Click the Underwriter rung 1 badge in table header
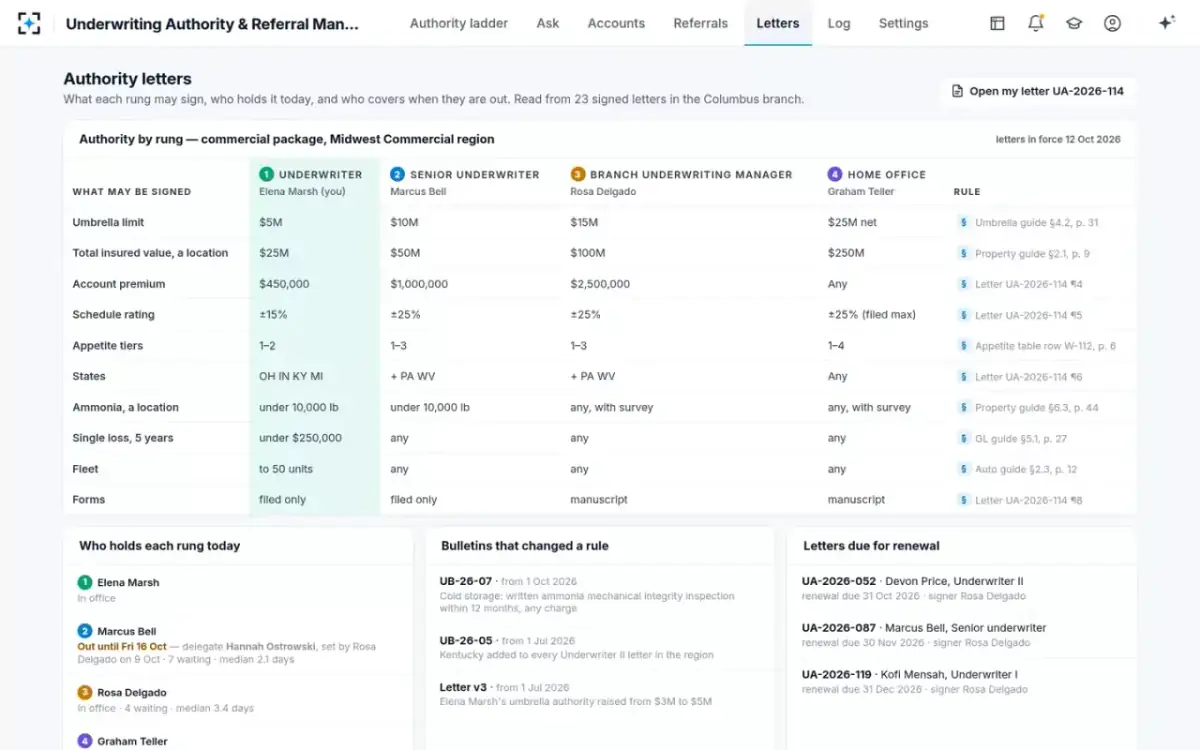 pyautogui.click(x=266, y=174)
